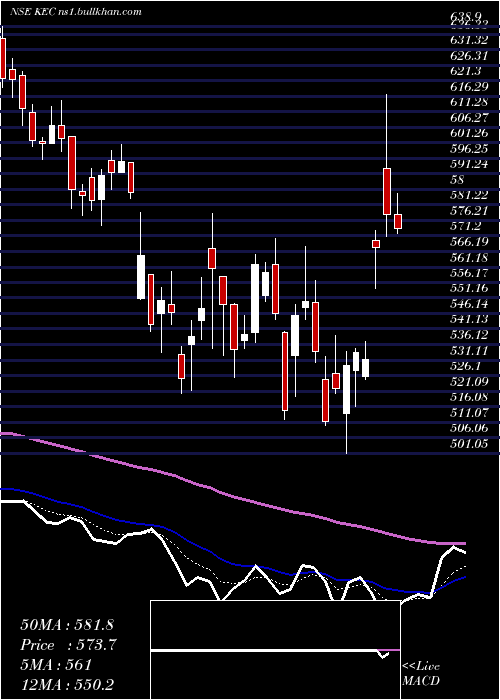Click the white candle with the lowest wick near 501
This screenshot has height=700, width=500.
tap(346, 389)
